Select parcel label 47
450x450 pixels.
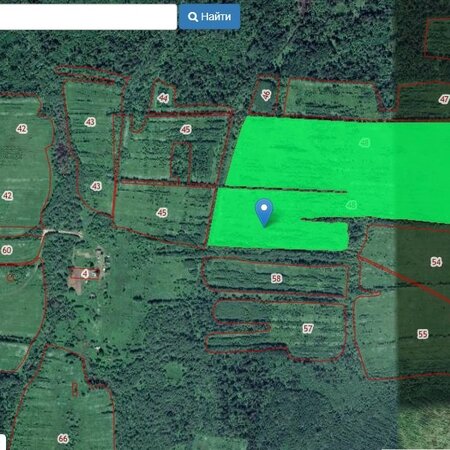[444, 99]
